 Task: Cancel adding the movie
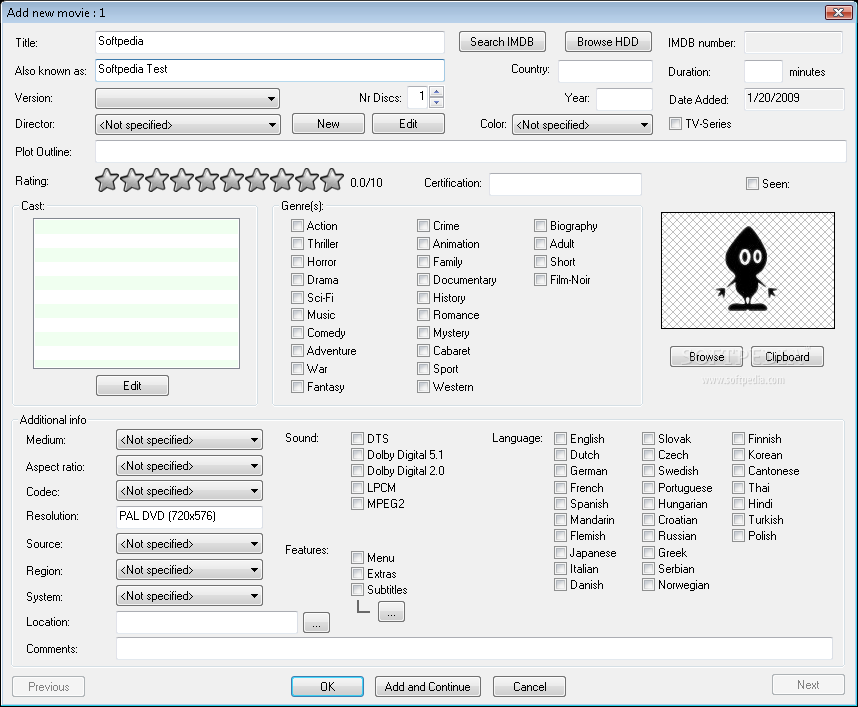pyautogui.click(x=529, y=687)
